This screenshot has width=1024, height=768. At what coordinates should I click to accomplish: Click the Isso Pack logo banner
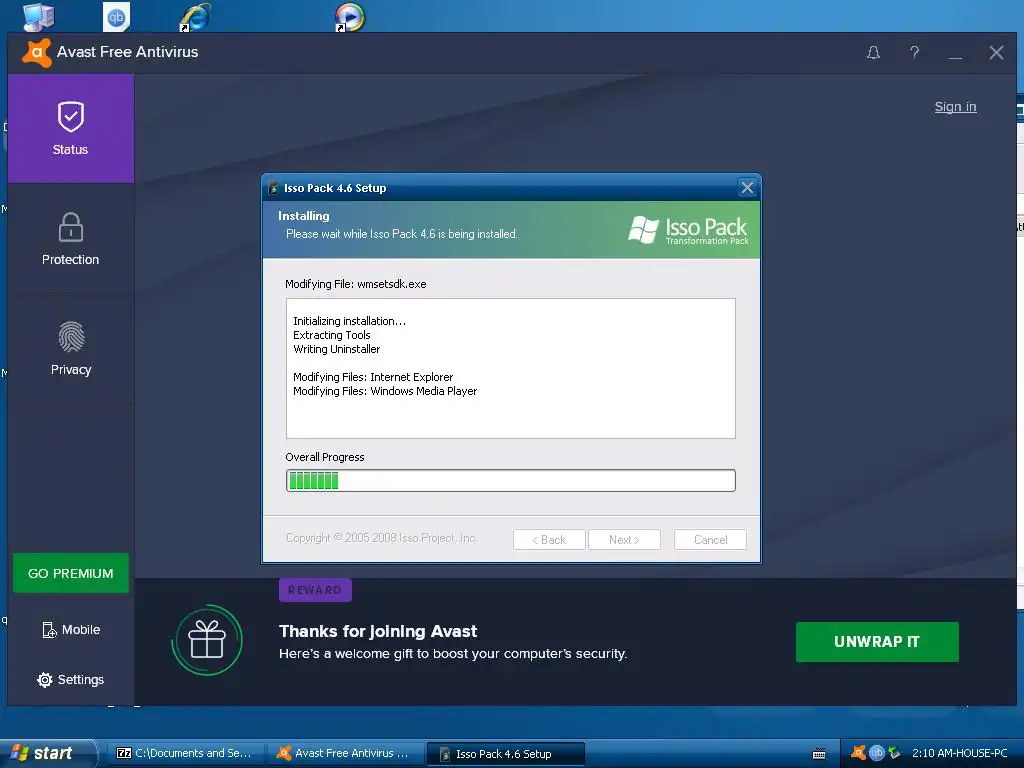coord(688,231)
